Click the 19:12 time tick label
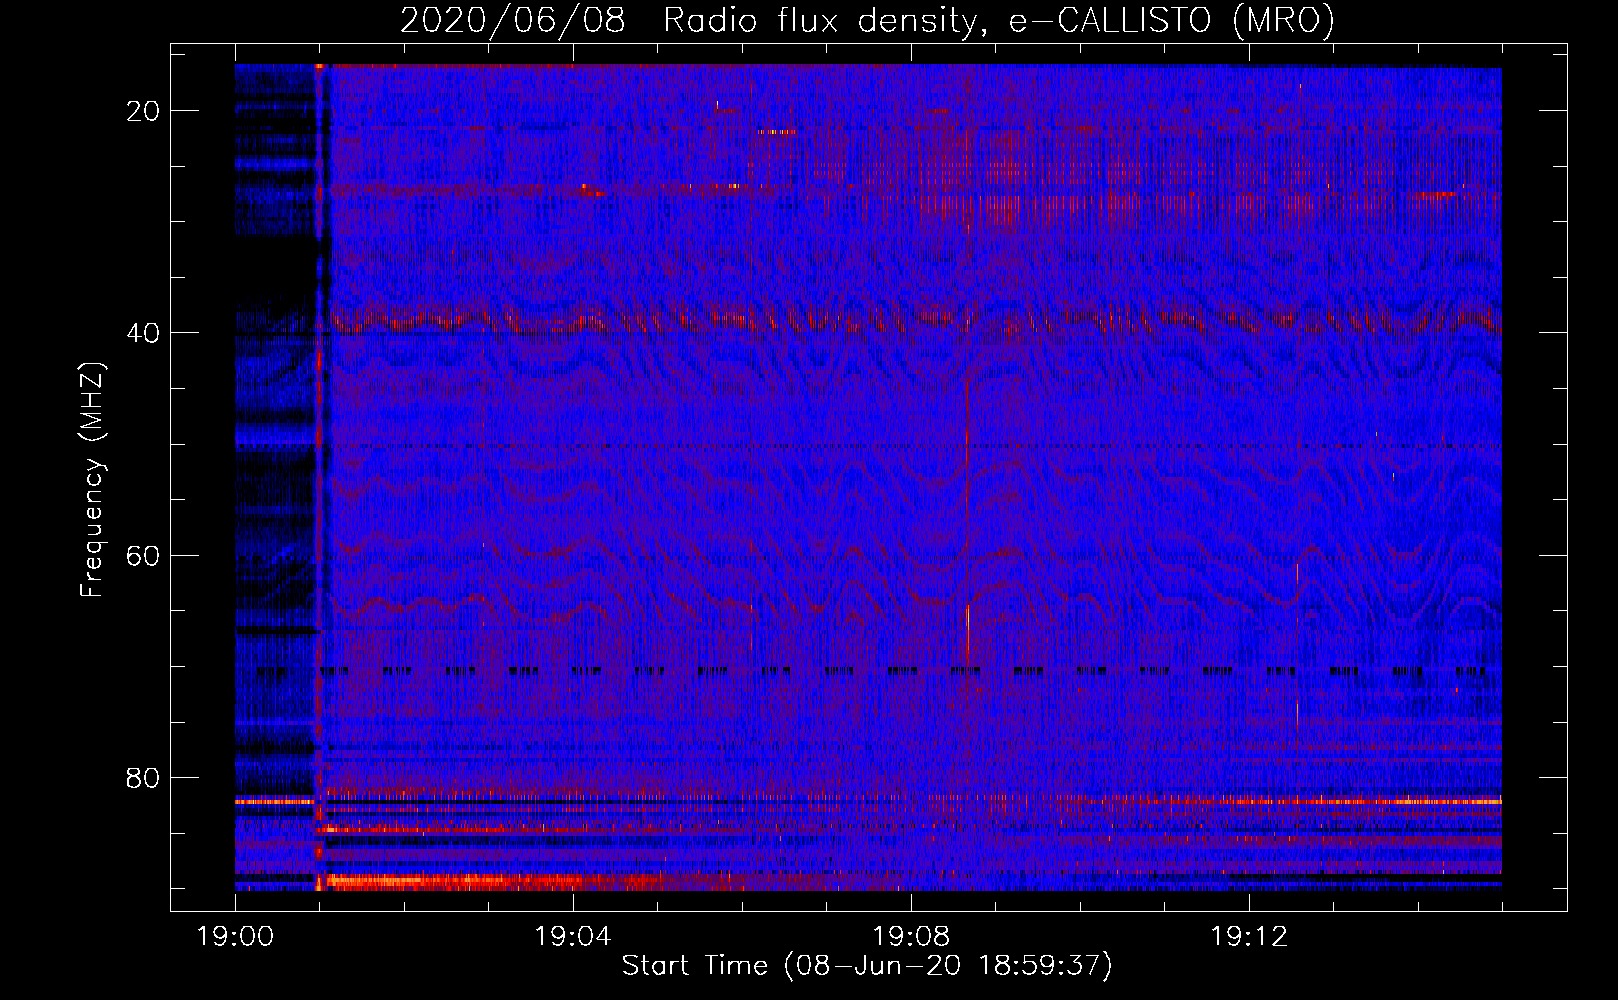The image size is (1618, 1000). pos(1249,936)
